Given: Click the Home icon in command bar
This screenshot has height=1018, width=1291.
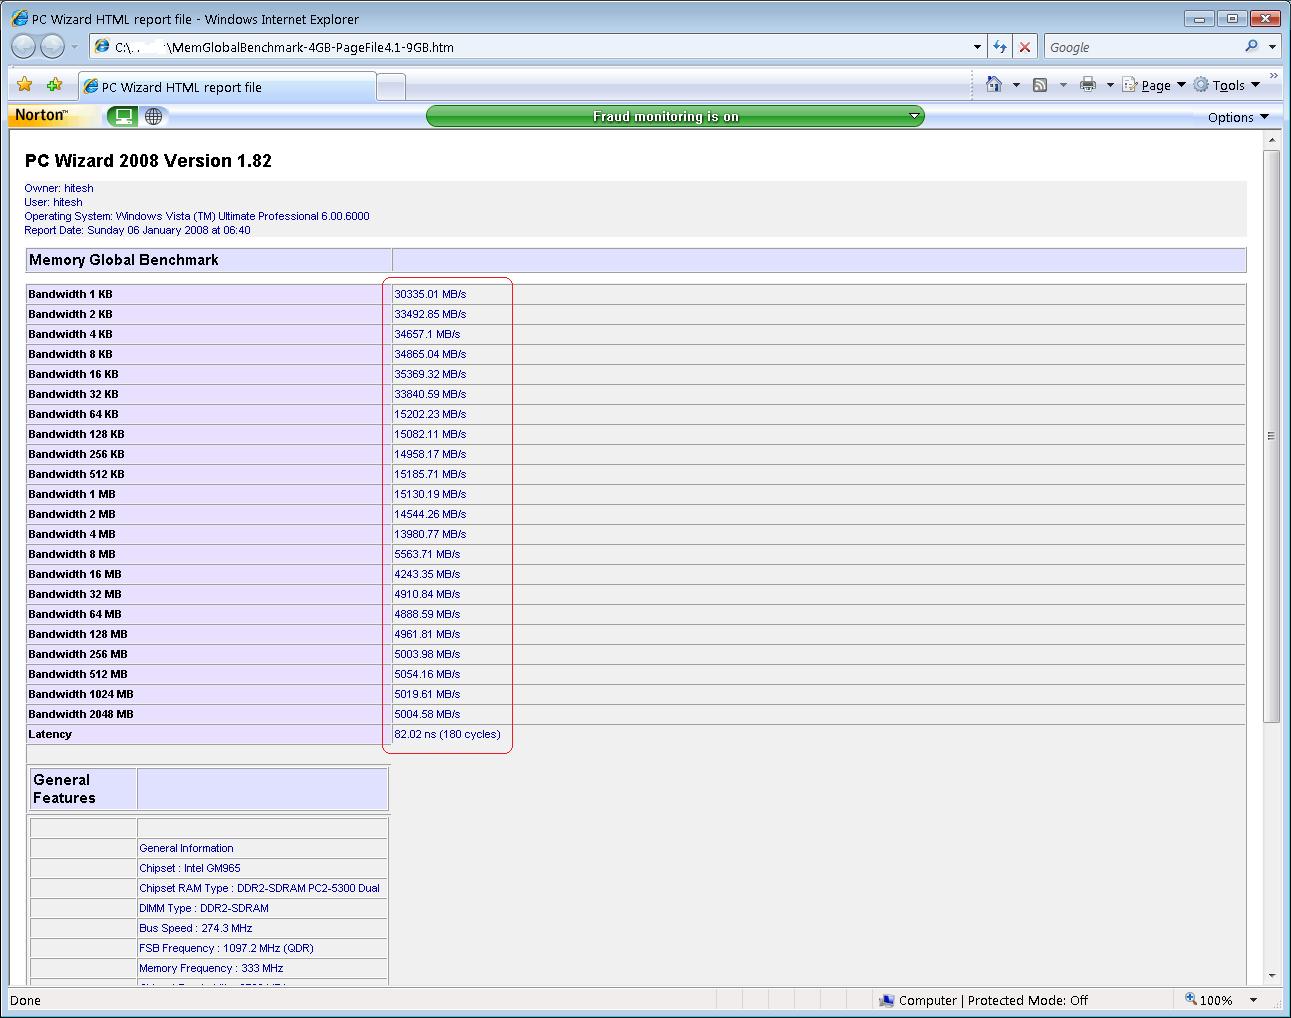Looking at the screenshot, I should 994,85.
